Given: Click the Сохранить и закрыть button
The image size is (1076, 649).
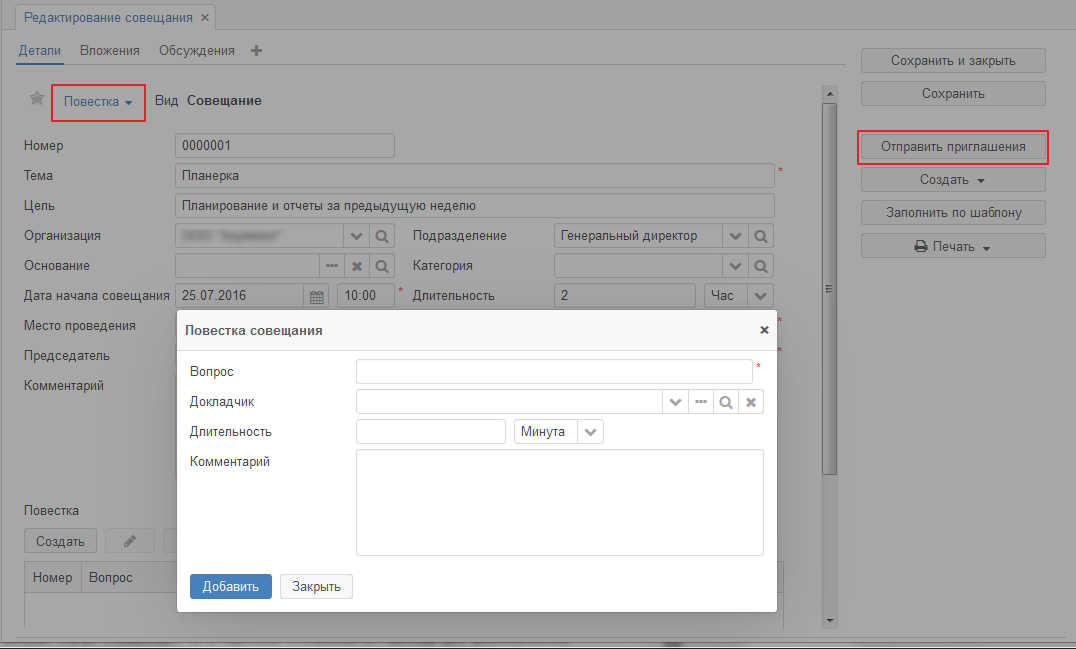Looking at the screenshot, I should 953,60.
